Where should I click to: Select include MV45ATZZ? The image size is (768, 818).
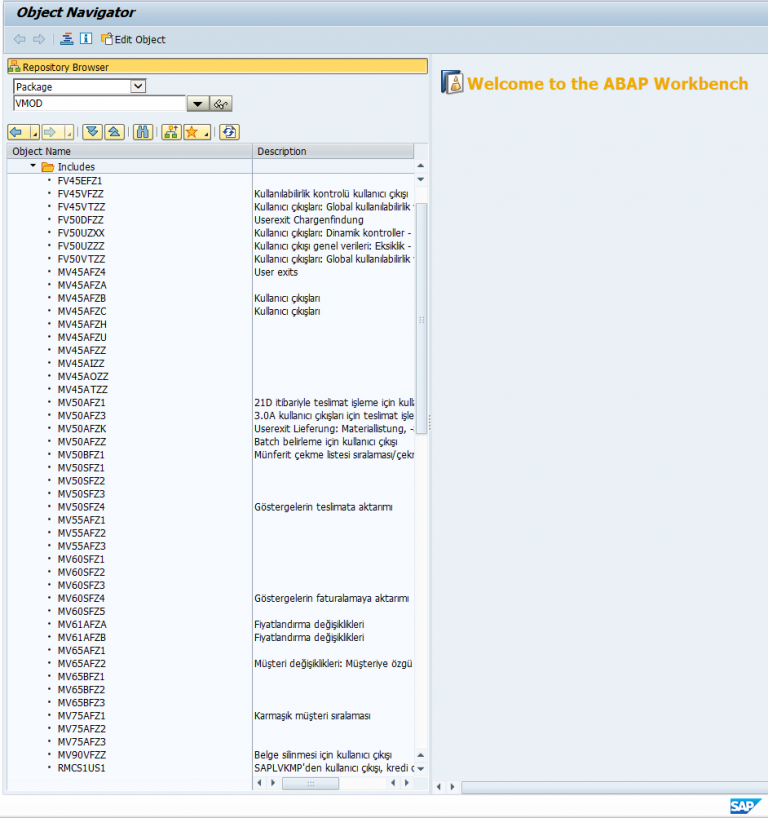(x=82, y=390)
